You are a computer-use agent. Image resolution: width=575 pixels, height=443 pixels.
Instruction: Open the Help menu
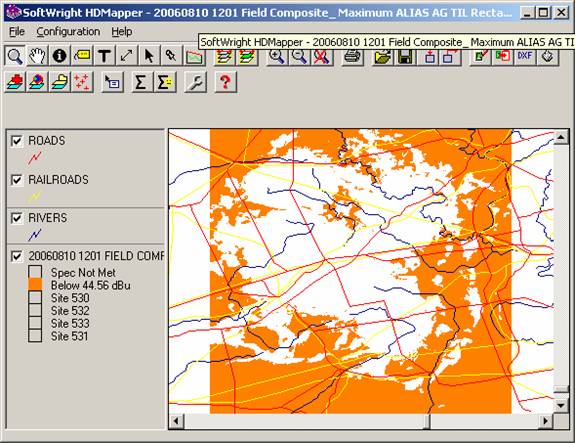(122, 32)
